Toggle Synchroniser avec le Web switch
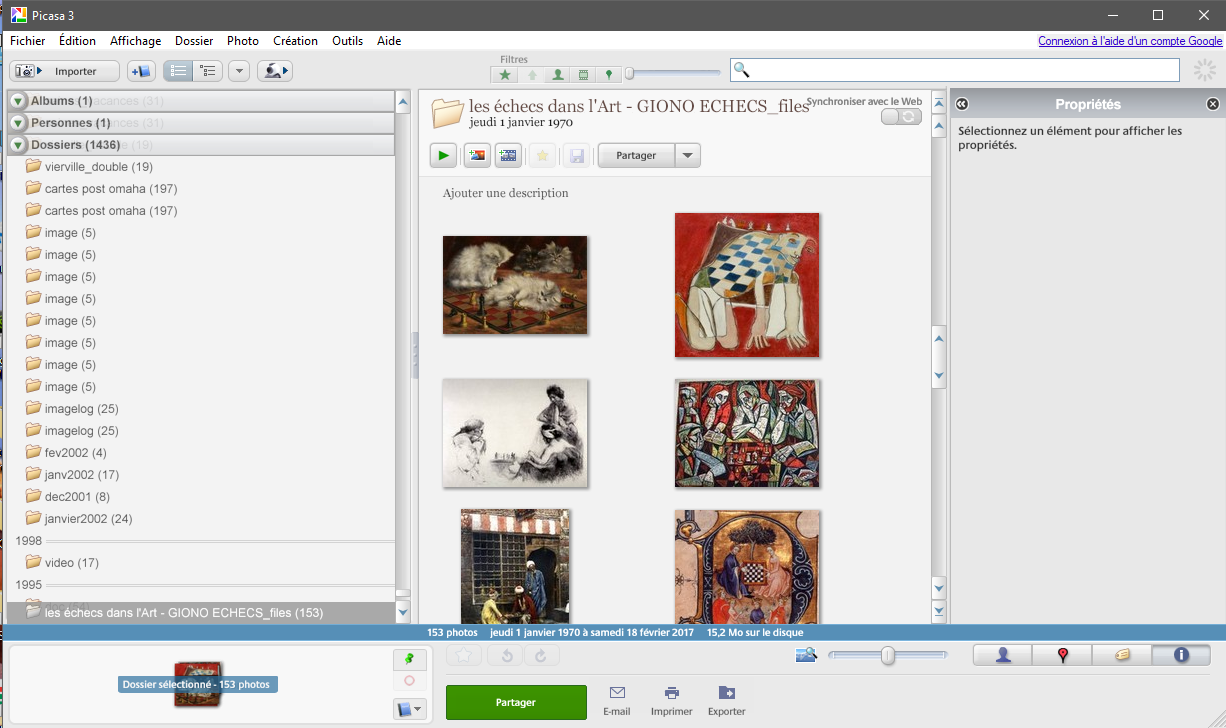The height and width of the screenshot is (728, 1226). [902, 117]
